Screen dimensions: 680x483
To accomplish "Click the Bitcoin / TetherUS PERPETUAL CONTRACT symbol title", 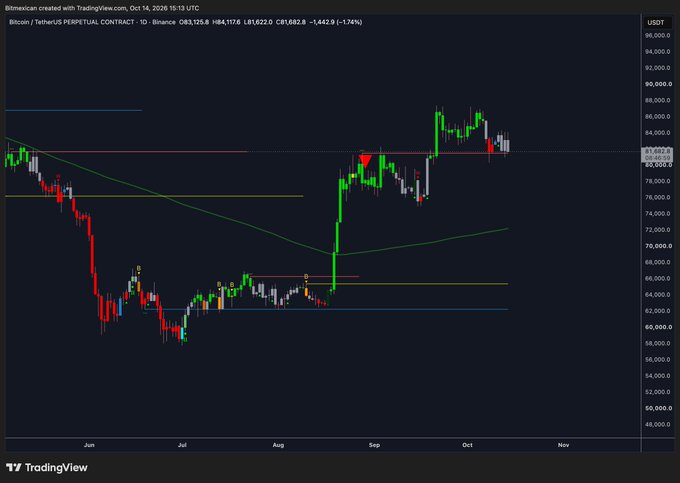I will 72,22.
